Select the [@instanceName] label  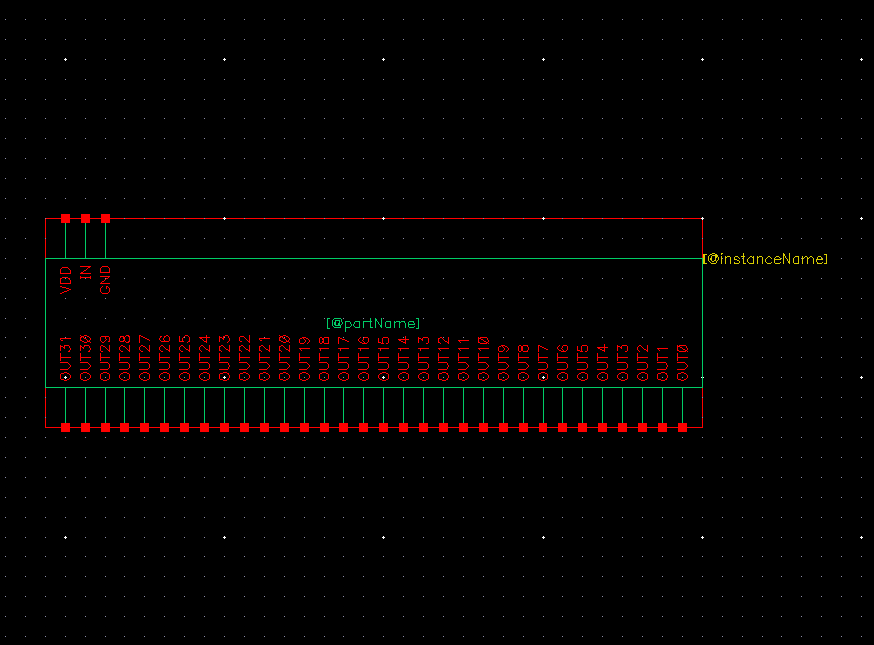(x=766, y=259)
